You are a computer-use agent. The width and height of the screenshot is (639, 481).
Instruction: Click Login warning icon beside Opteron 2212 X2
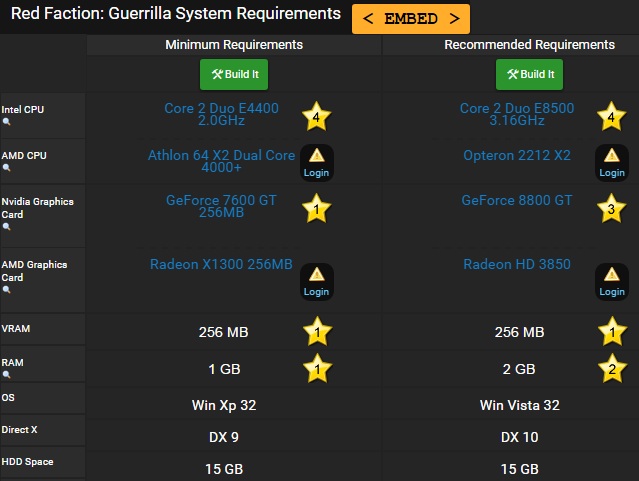point(612,163)
